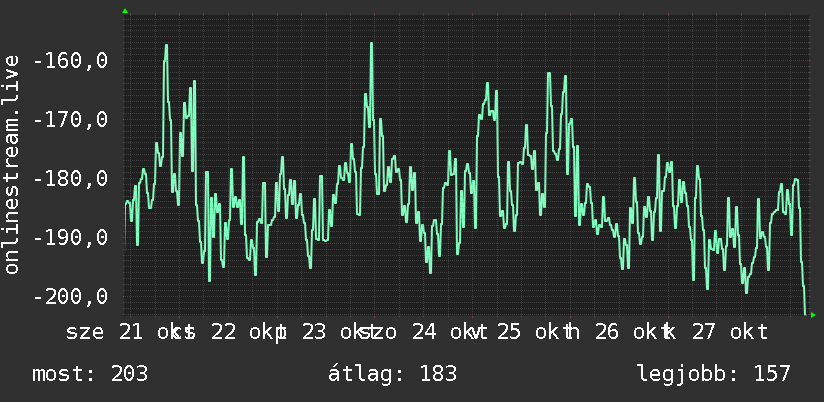Click the -160,0 y-axis label
This screenshot has height=402, width=824.
pyautogui.click(x=70, y=61)
